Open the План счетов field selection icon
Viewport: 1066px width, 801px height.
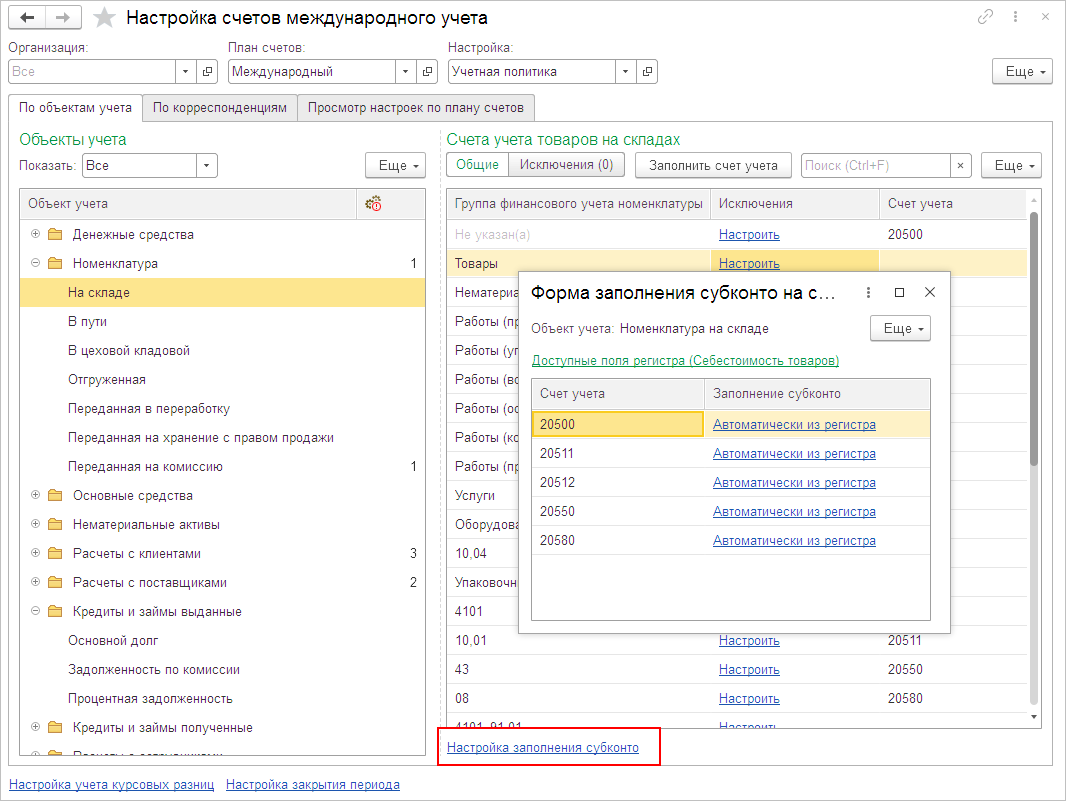click(x=428, y=72)
